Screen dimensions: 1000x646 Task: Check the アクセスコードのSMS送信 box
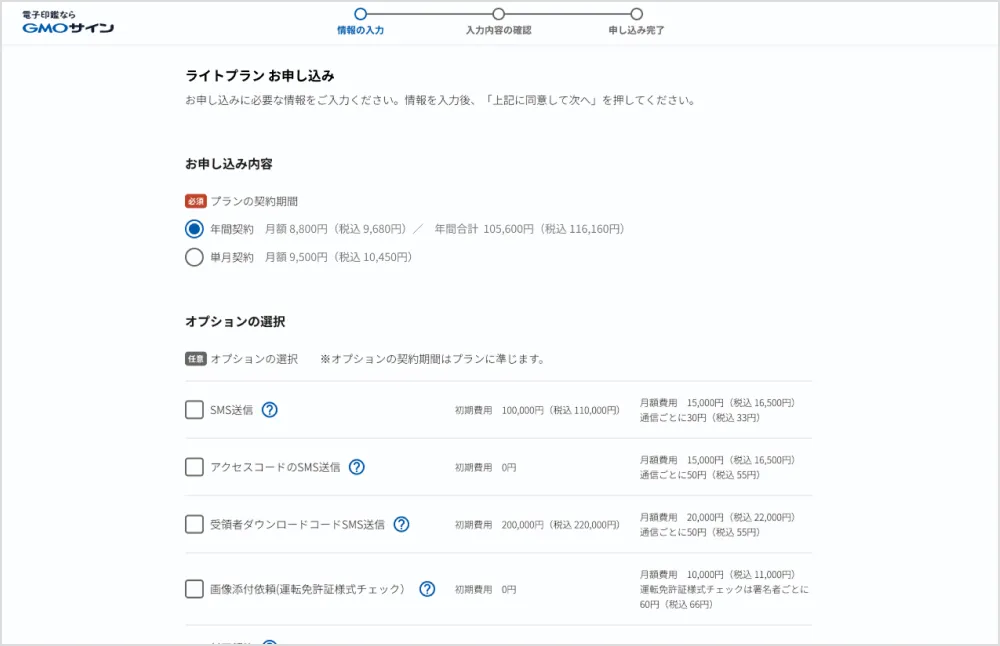194,467
